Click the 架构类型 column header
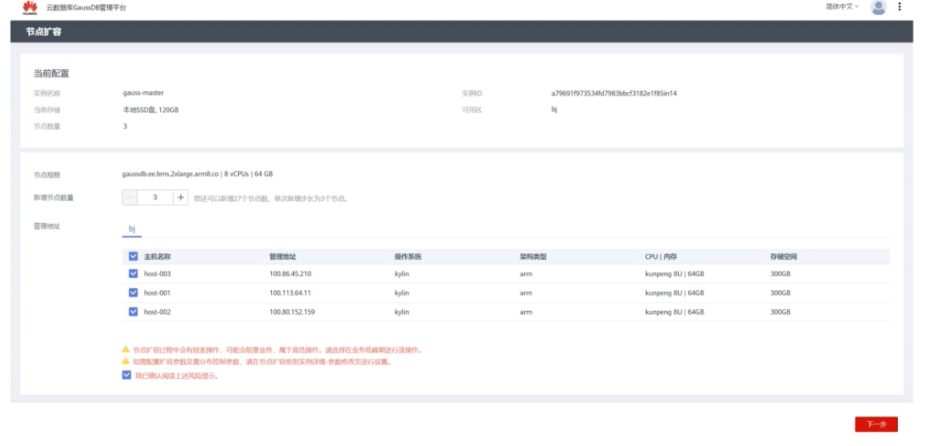Viewport: 936px width, 446px height. point(533,257)
